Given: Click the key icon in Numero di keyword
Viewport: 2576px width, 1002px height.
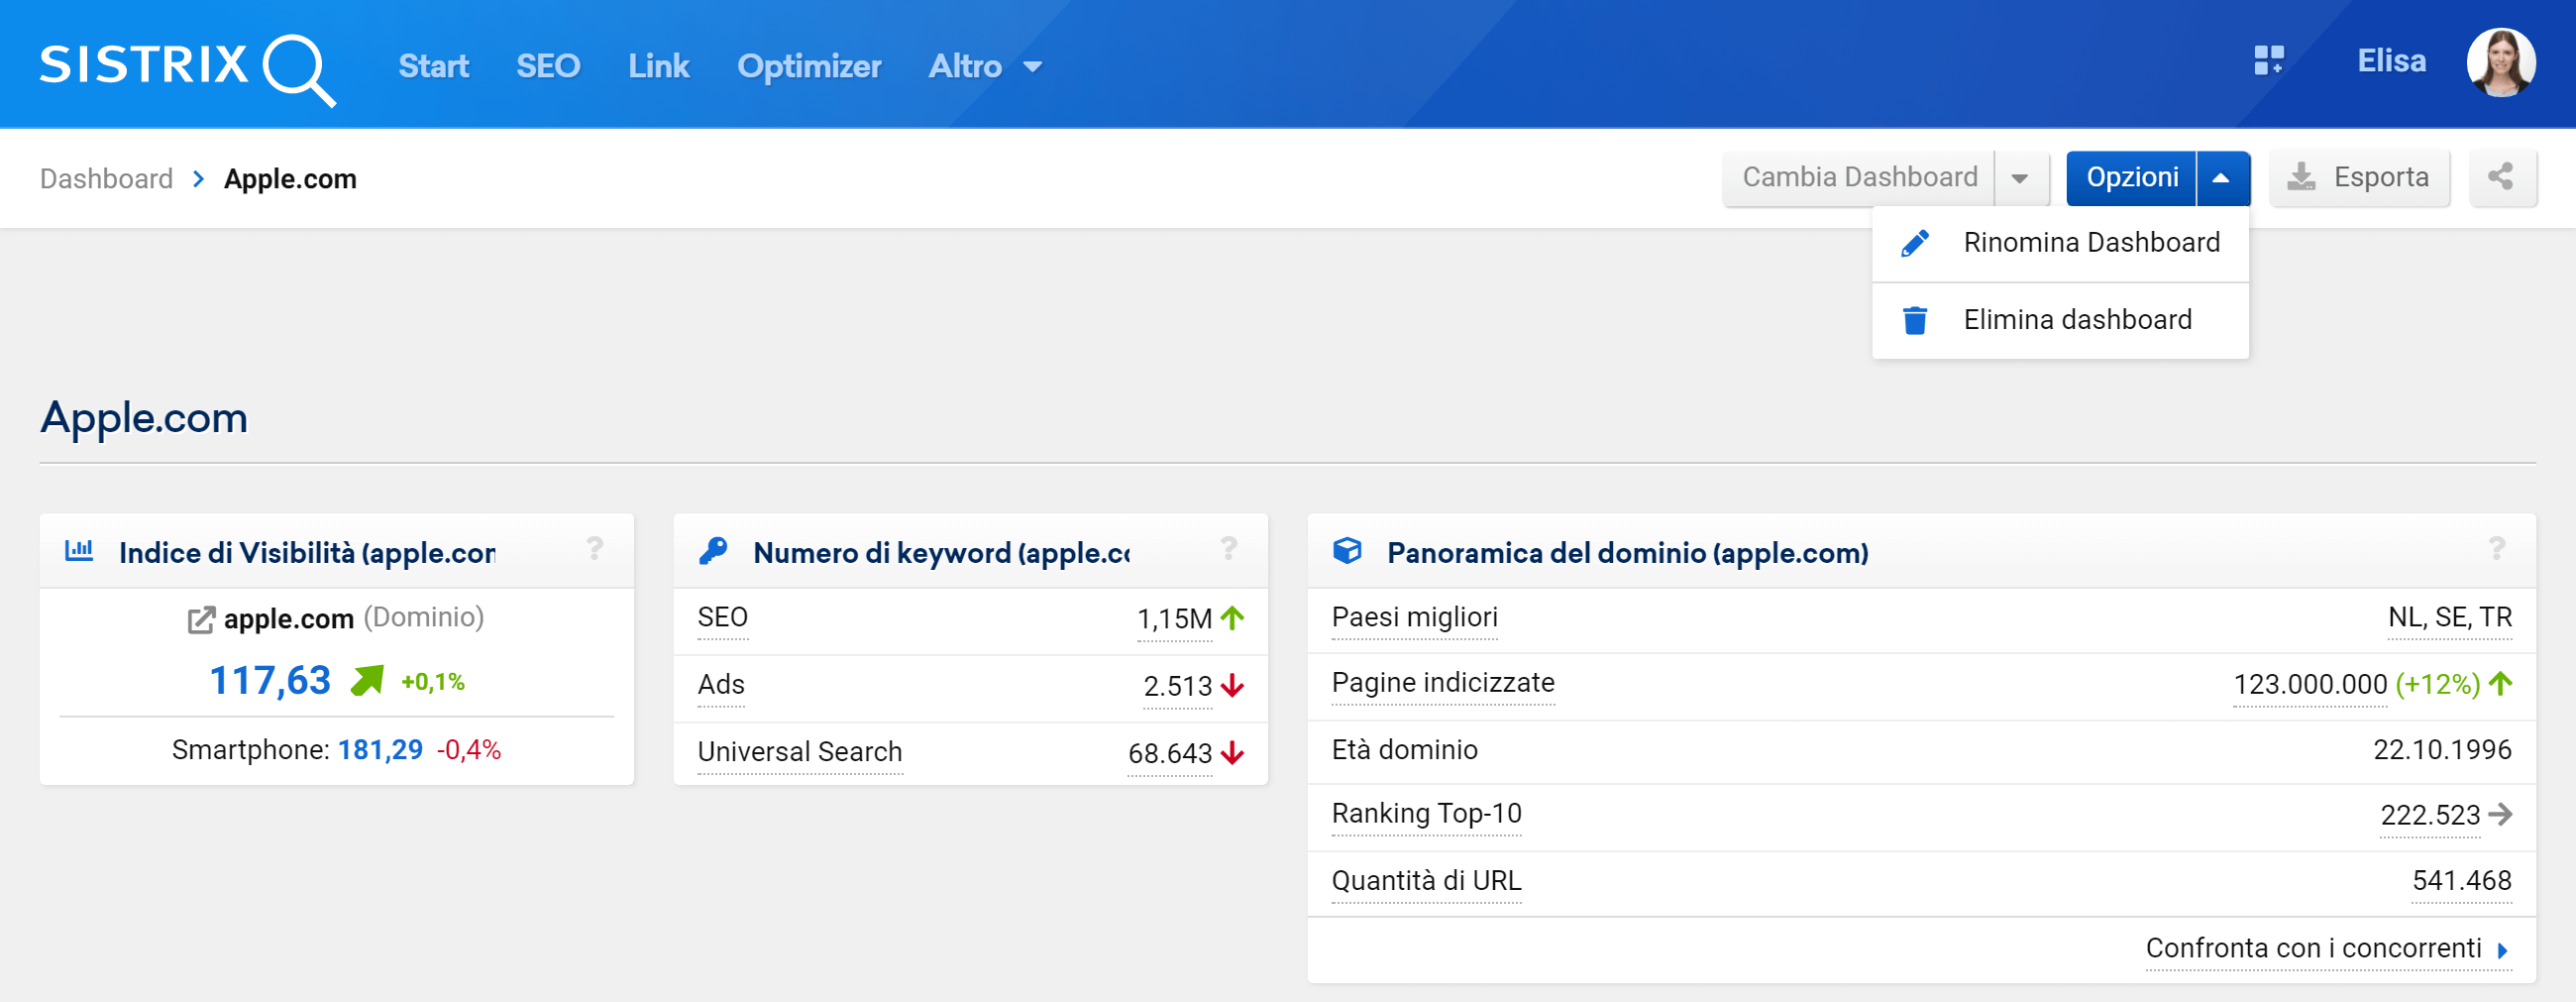Looking at the screenshot, I should (713, 550).
